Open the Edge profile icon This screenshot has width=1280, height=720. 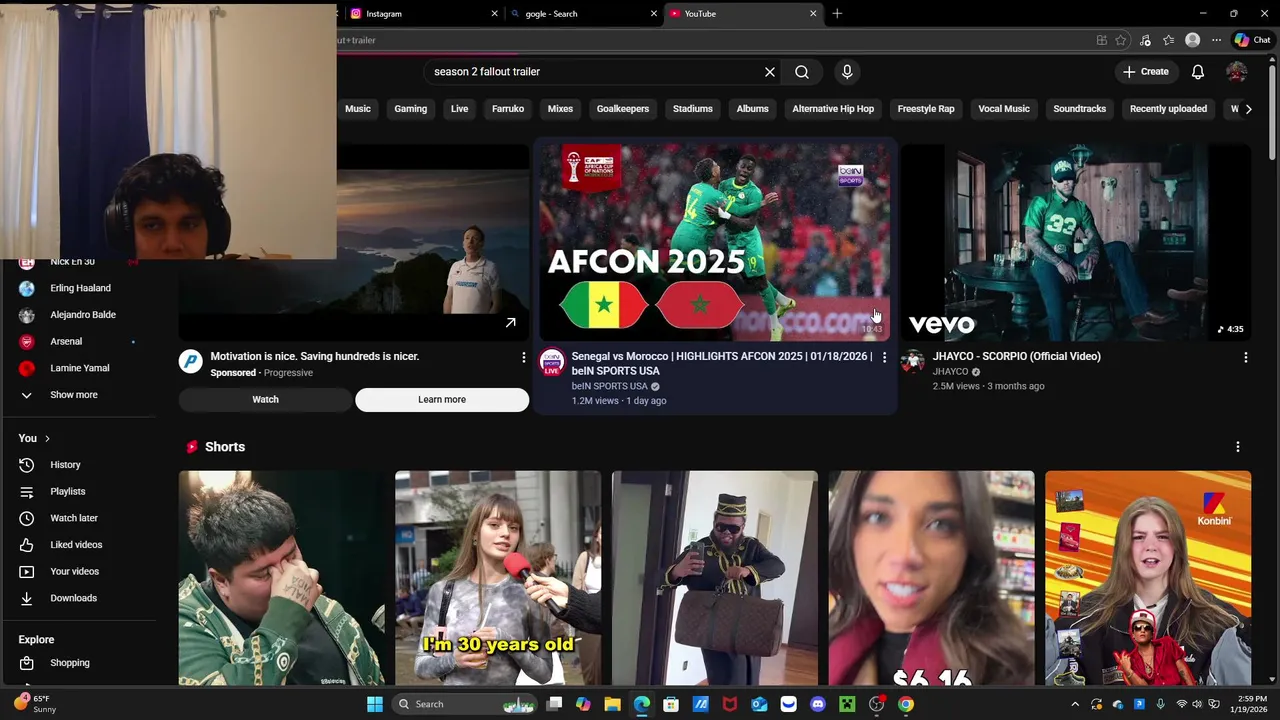coord(1192,40)
